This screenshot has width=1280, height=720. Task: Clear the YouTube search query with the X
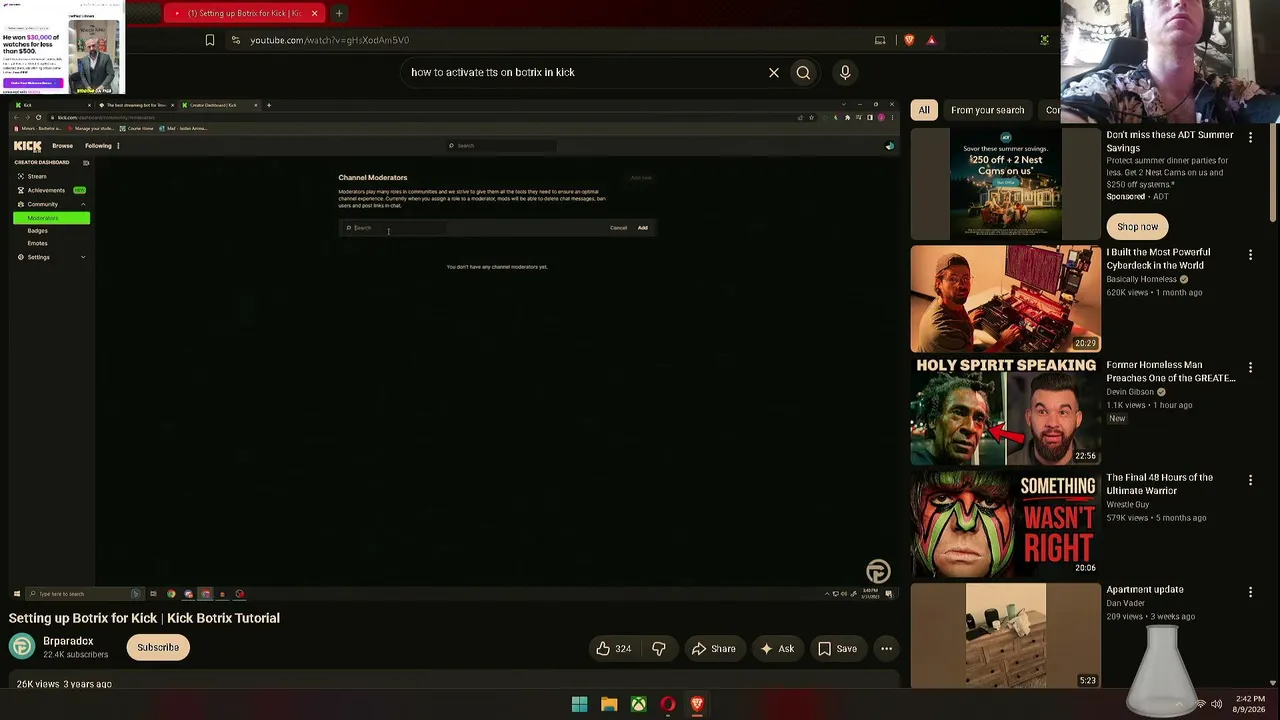point(773,72)
